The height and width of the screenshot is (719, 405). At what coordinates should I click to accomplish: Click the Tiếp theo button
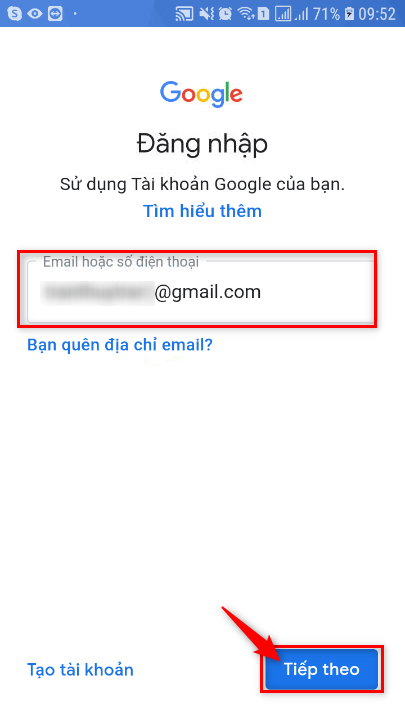pos(322,669)
